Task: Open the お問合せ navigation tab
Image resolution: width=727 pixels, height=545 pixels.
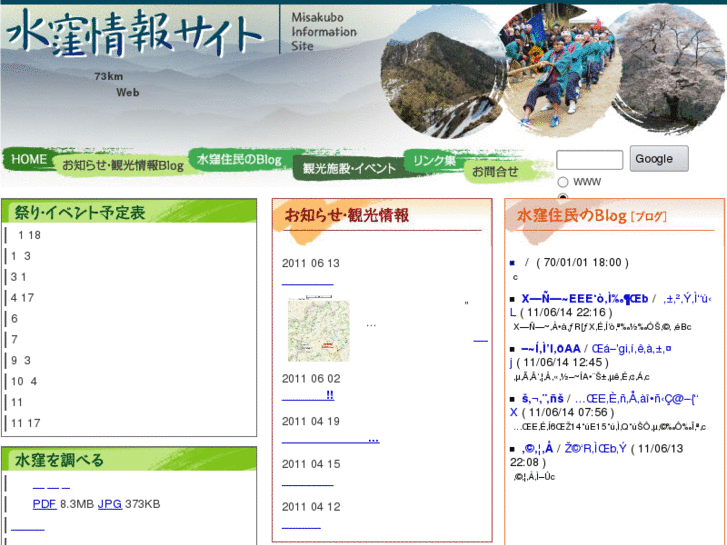Action: [495, 172]
